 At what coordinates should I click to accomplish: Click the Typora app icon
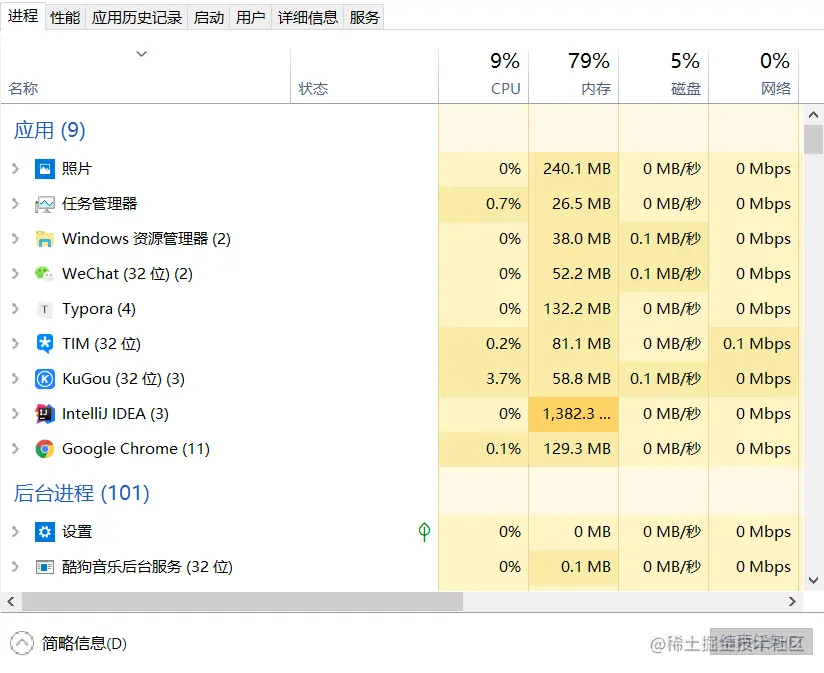tap(44, 309)
